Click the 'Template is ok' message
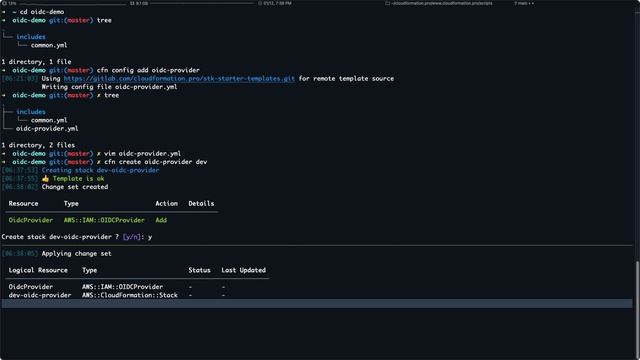The width and height of the screenshot is (640, 360). coord(78,178)
